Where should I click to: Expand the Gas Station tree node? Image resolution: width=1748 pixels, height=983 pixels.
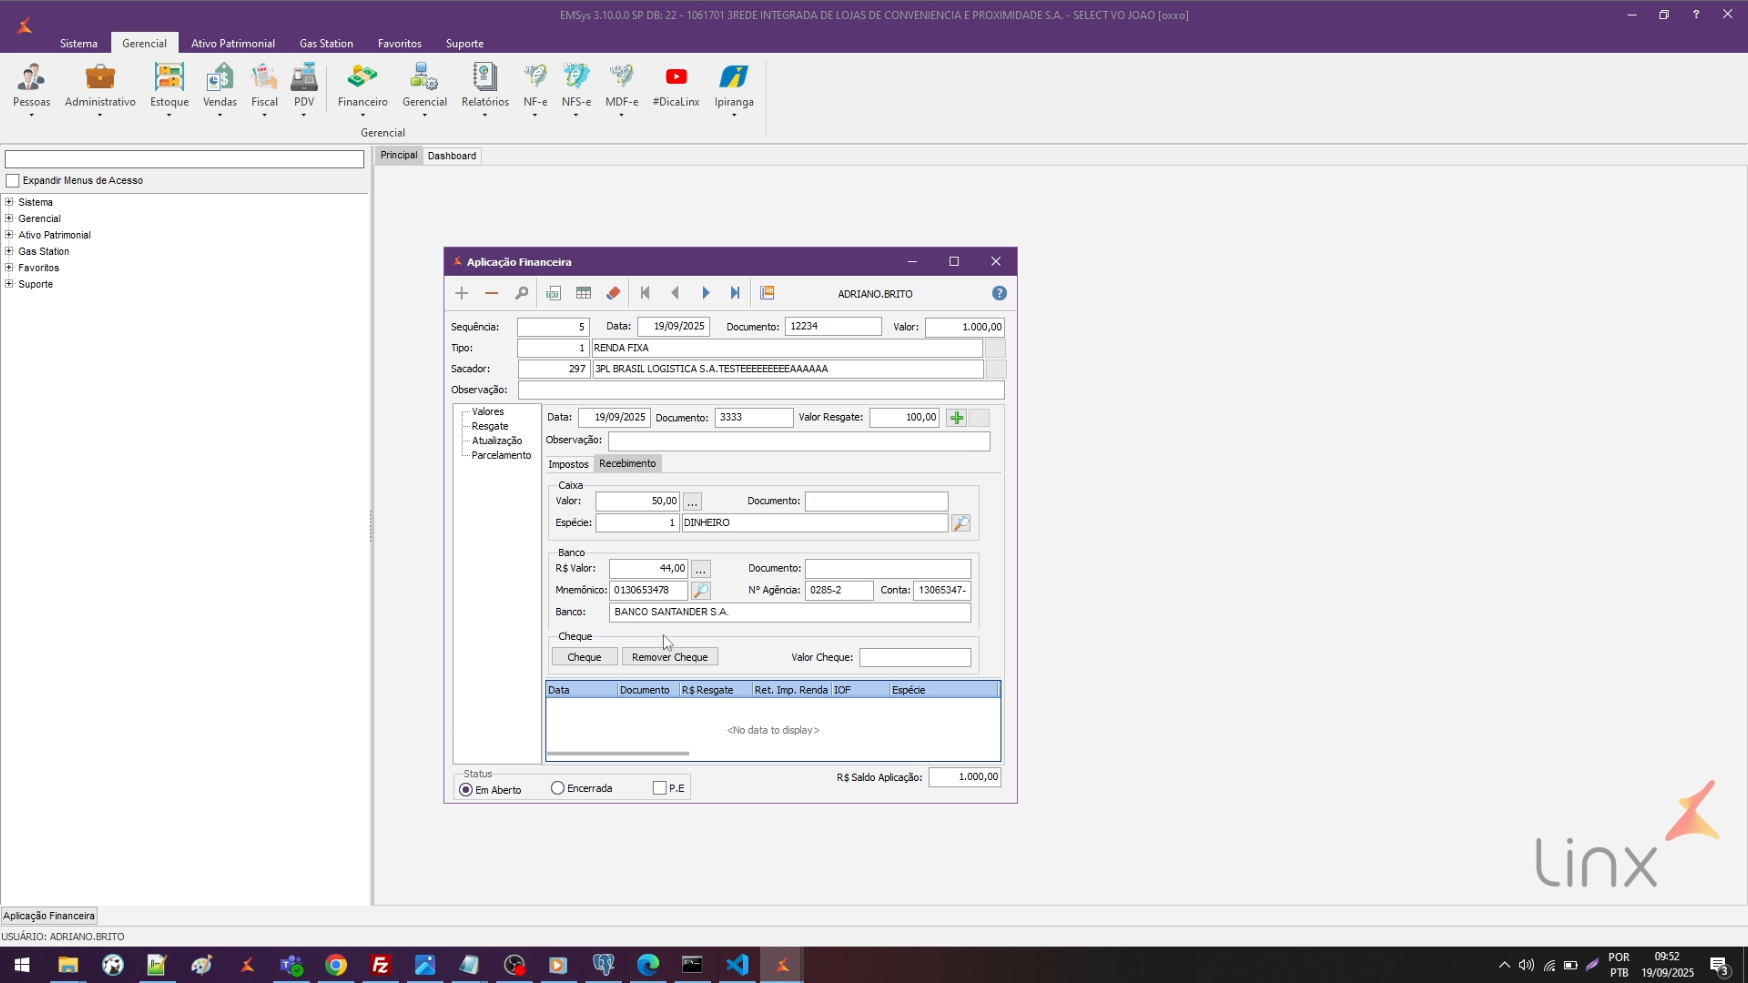coord(9,251)
